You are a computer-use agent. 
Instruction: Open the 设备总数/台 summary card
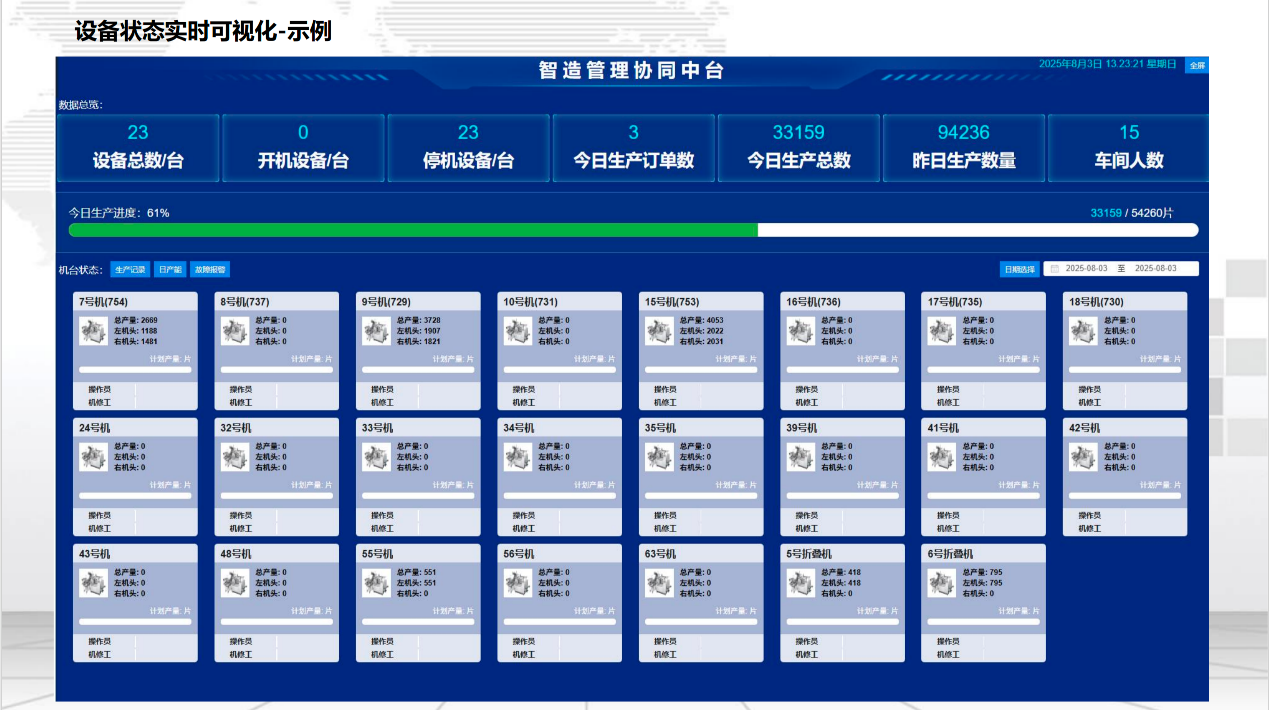(x=138, y=148)
